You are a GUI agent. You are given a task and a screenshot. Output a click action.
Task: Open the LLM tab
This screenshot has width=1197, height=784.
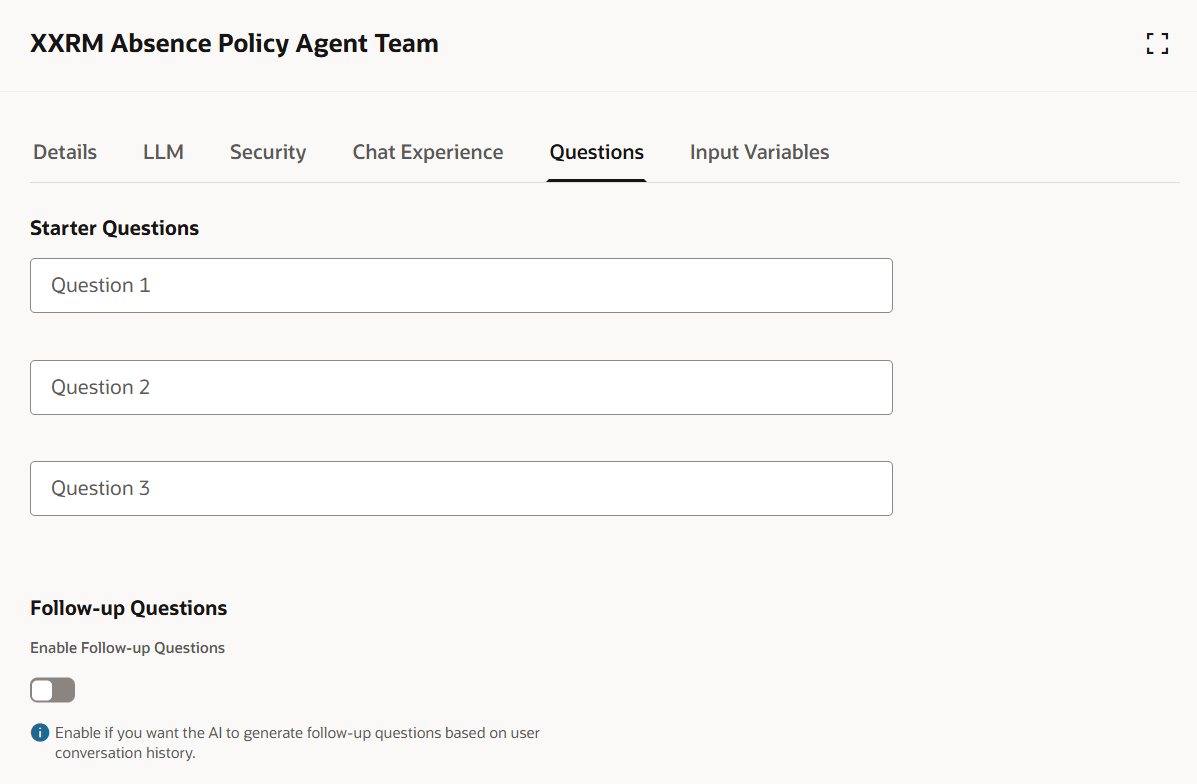(x=163, y=152)
